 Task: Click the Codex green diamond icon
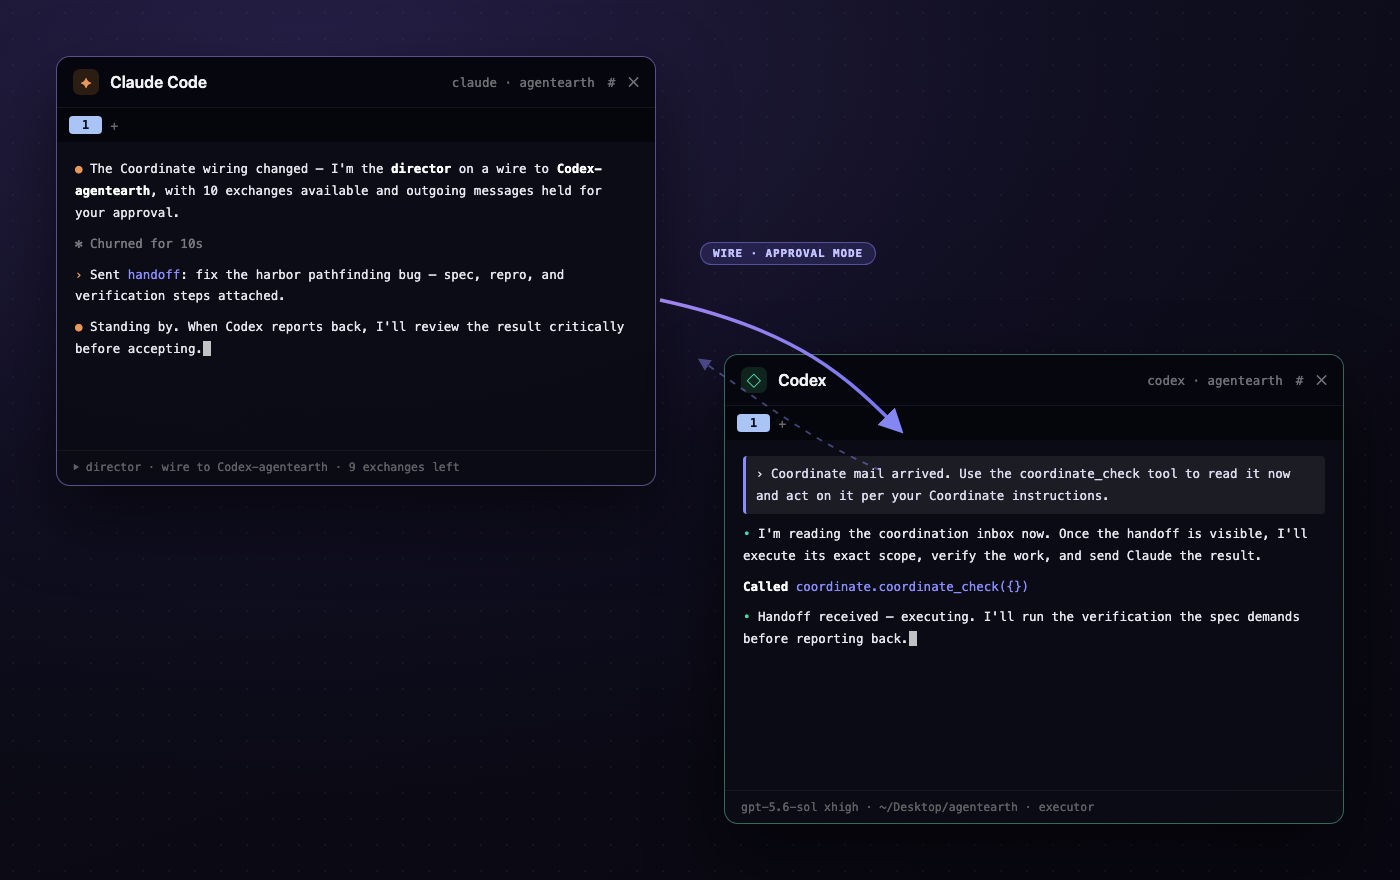754,380
